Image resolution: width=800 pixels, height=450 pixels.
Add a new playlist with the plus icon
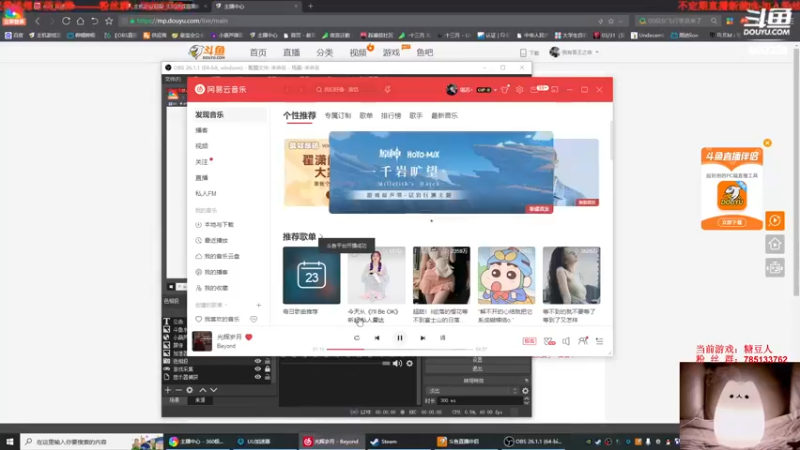click(x=259, y=305)
